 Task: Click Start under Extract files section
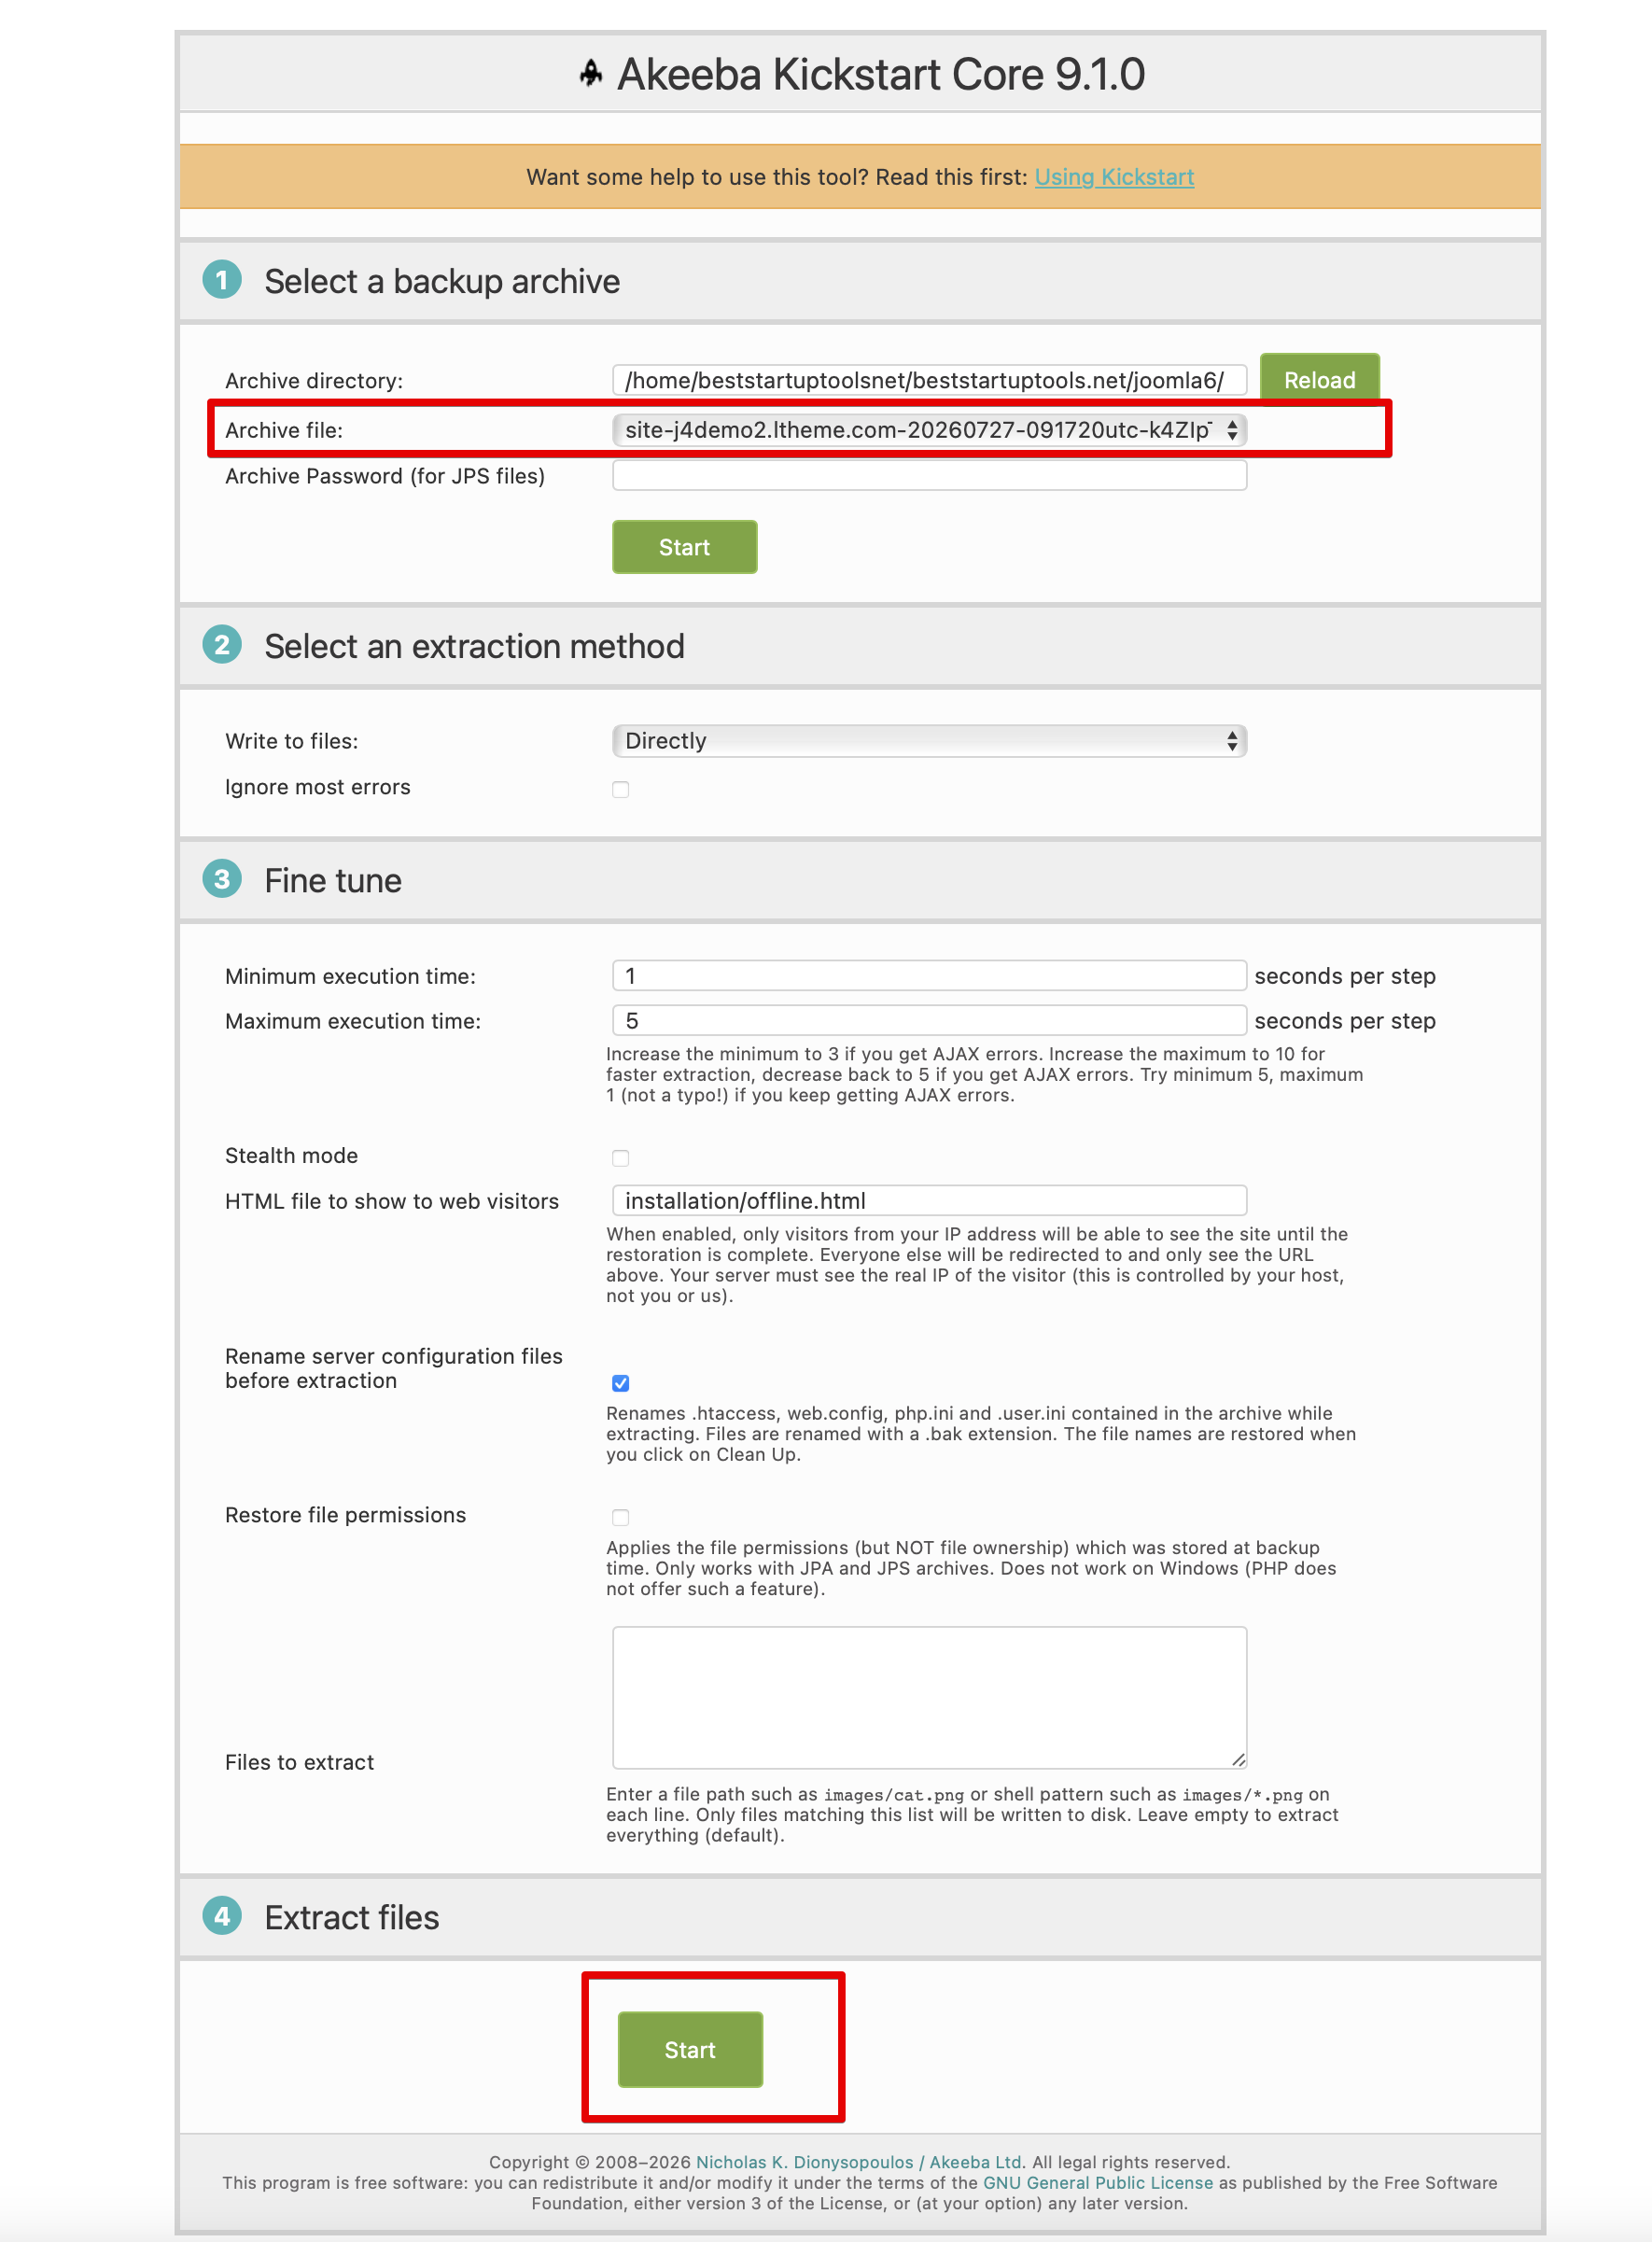tap(690, 2049)
